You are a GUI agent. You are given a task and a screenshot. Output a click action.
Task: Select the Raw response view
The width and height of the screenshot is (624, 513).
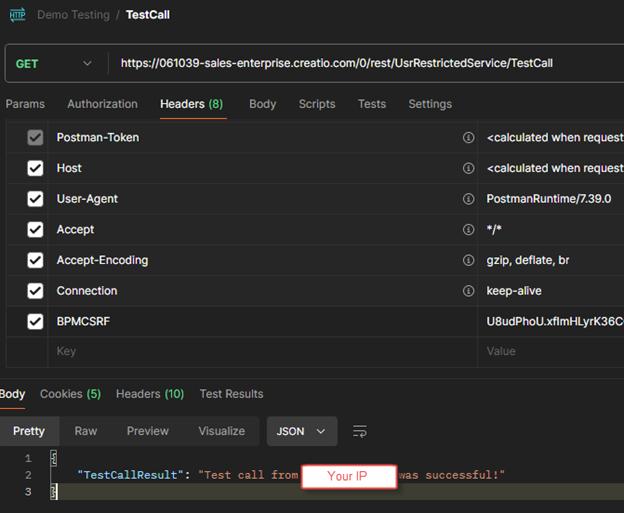tap(86, 431)
